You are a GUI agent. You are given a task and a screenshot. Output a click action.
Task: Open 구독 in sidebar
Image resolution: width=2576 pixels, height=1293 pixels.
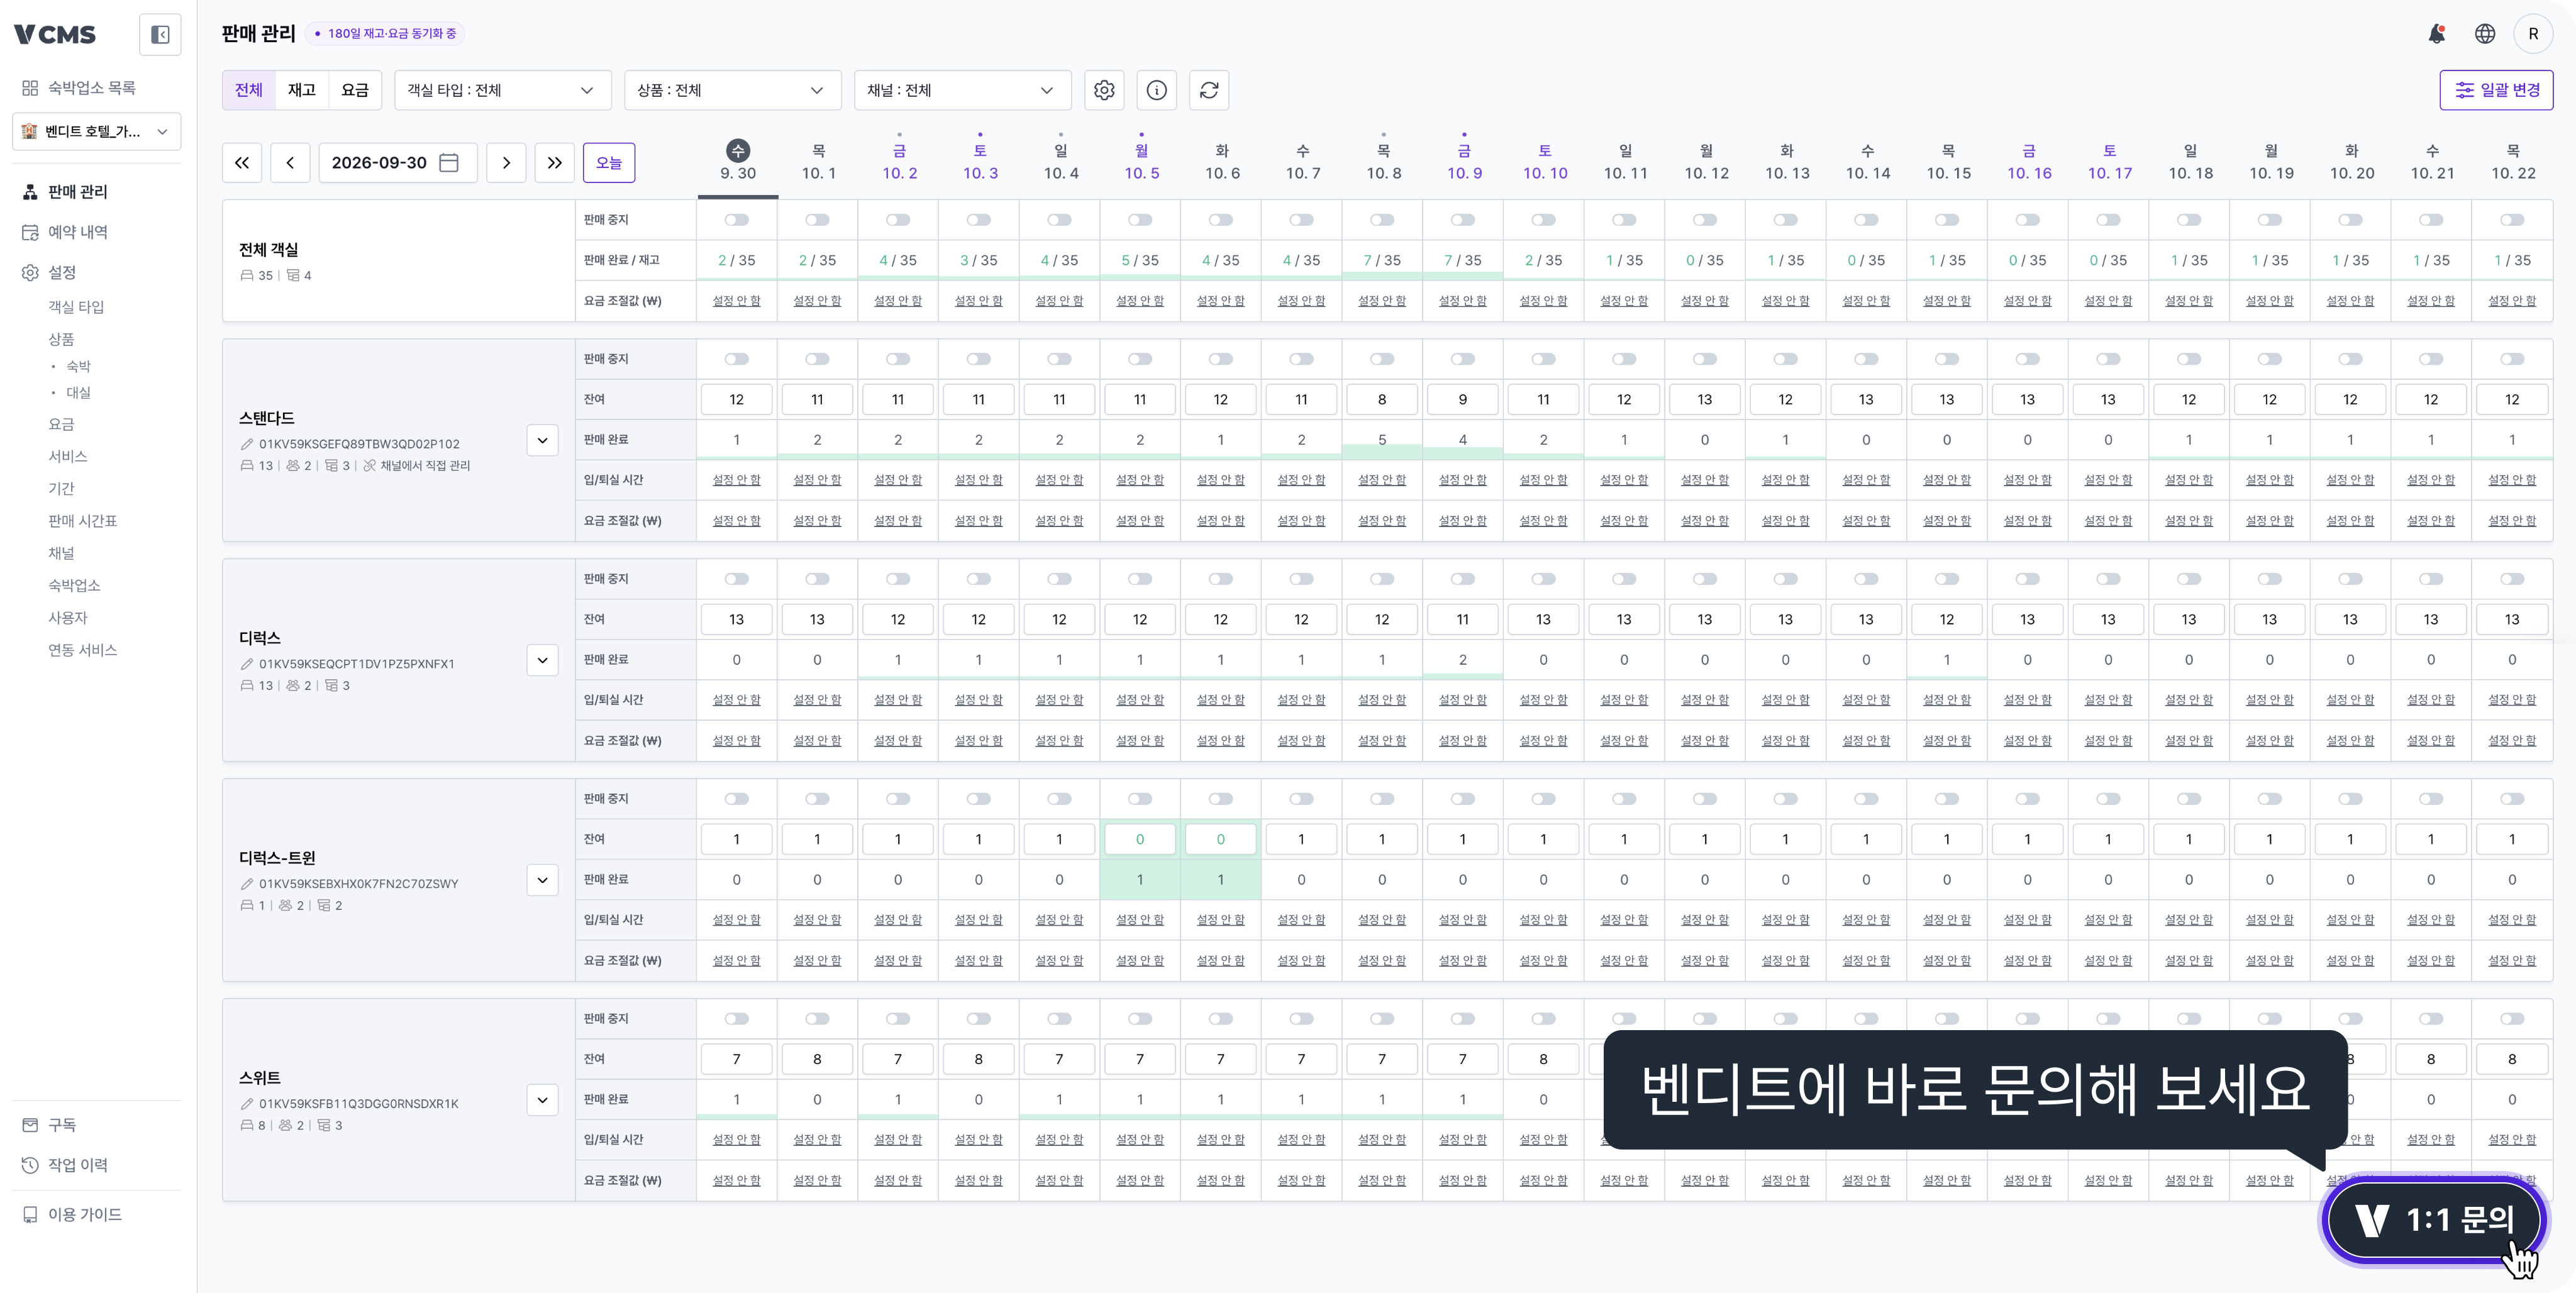pos(62,1125)
